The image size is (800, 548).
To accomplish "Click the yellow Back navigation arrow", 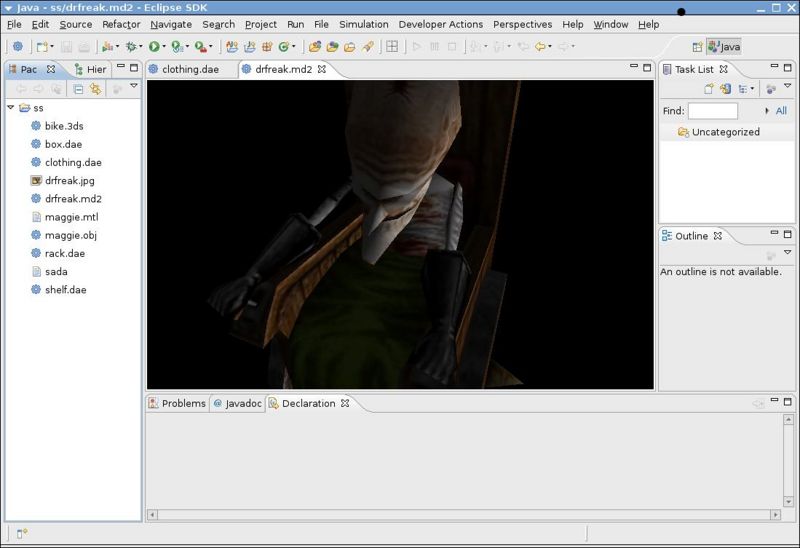I will pyautogui.click(x=540, y=47).
